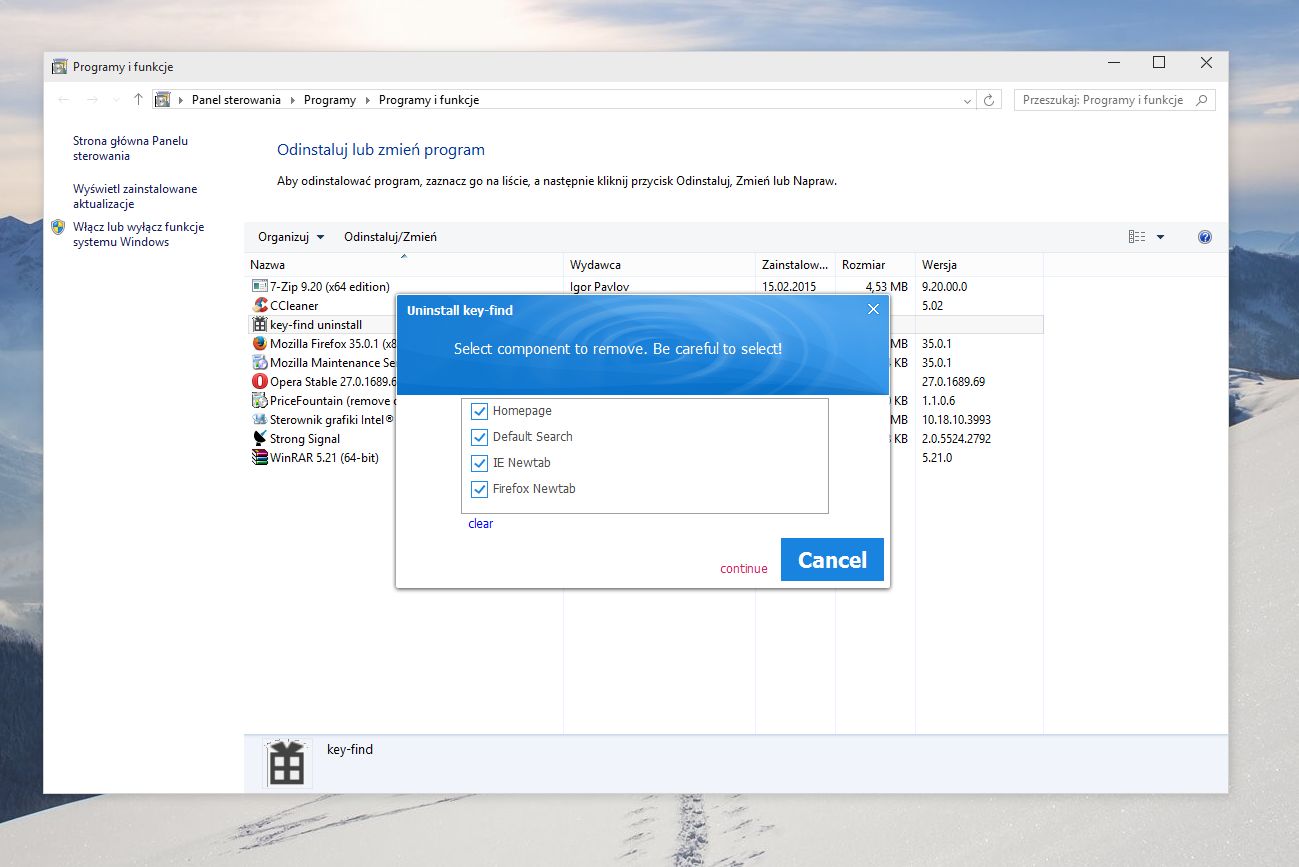
Task: Click the 7-Zip icon in the program list
Action: [260, 287]
